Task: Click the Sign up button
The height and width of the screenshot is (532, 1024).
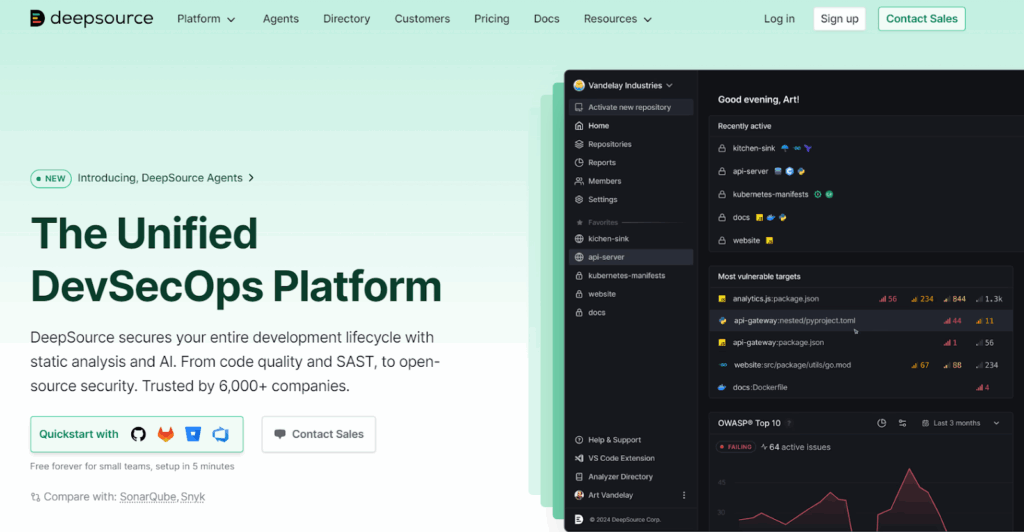Action: 839,19
